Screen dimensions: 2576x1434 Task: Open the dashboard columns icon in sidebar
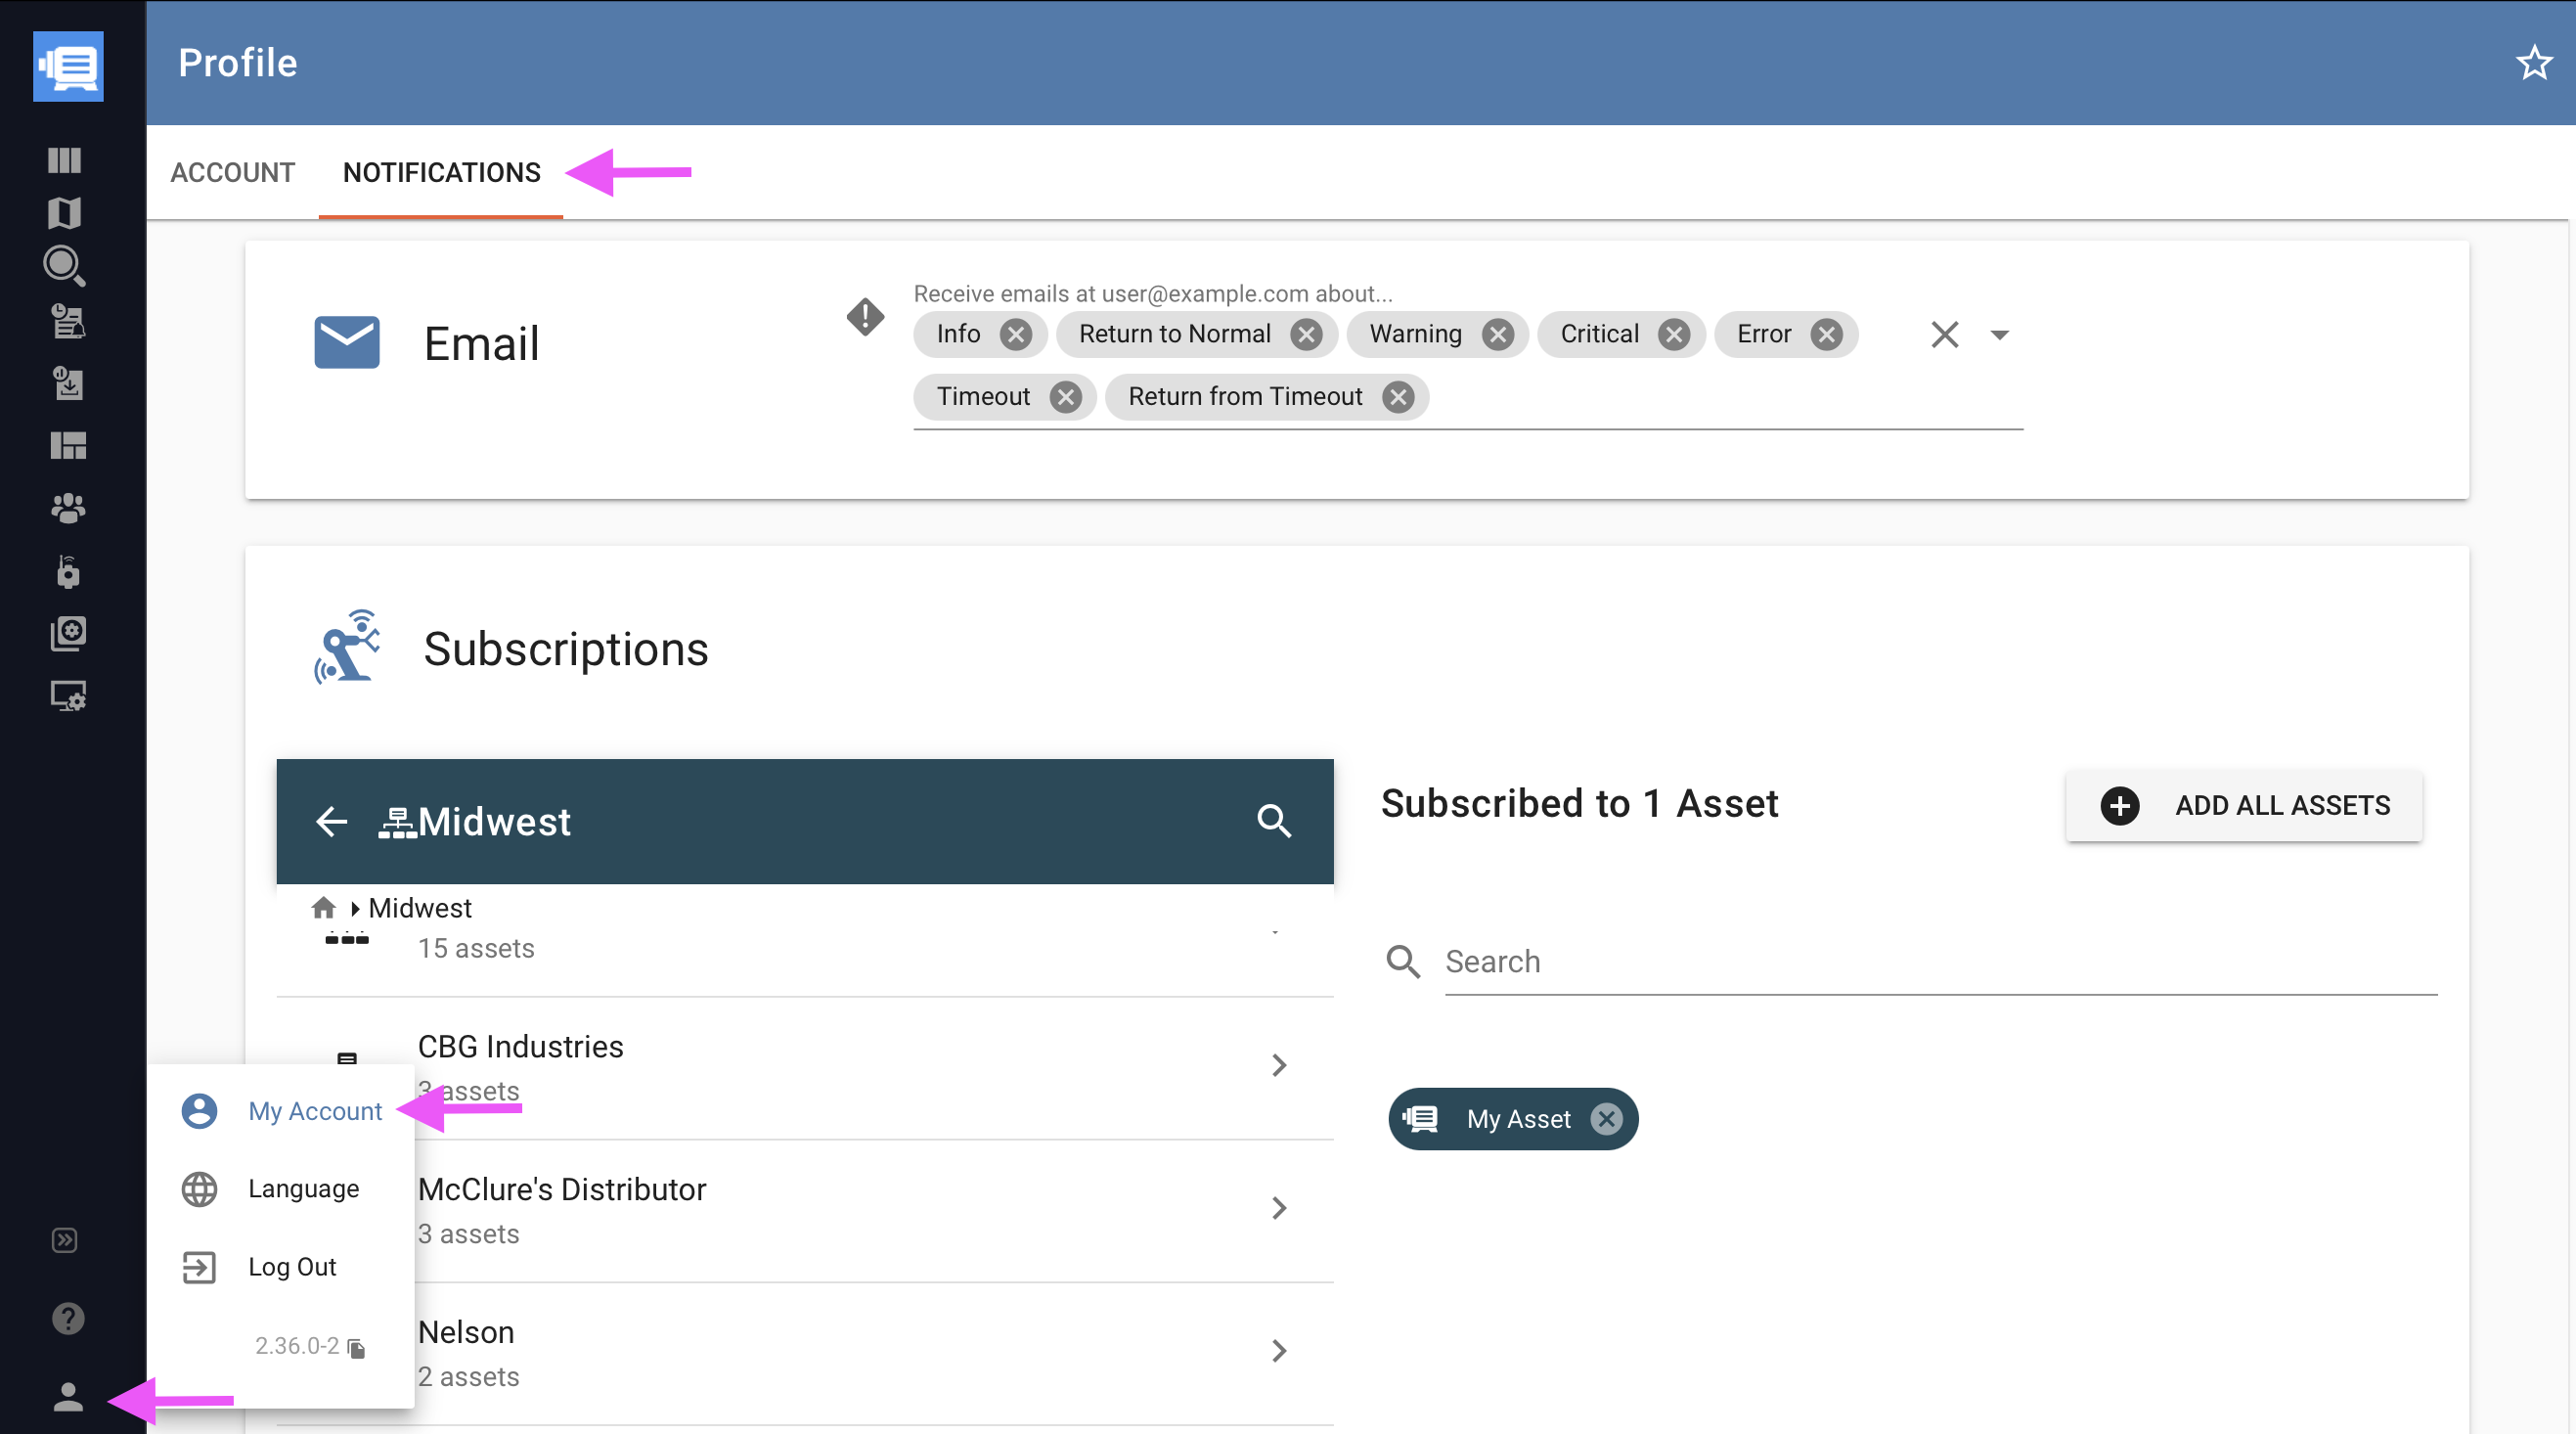pyautogui.click(x=65, y=160)
